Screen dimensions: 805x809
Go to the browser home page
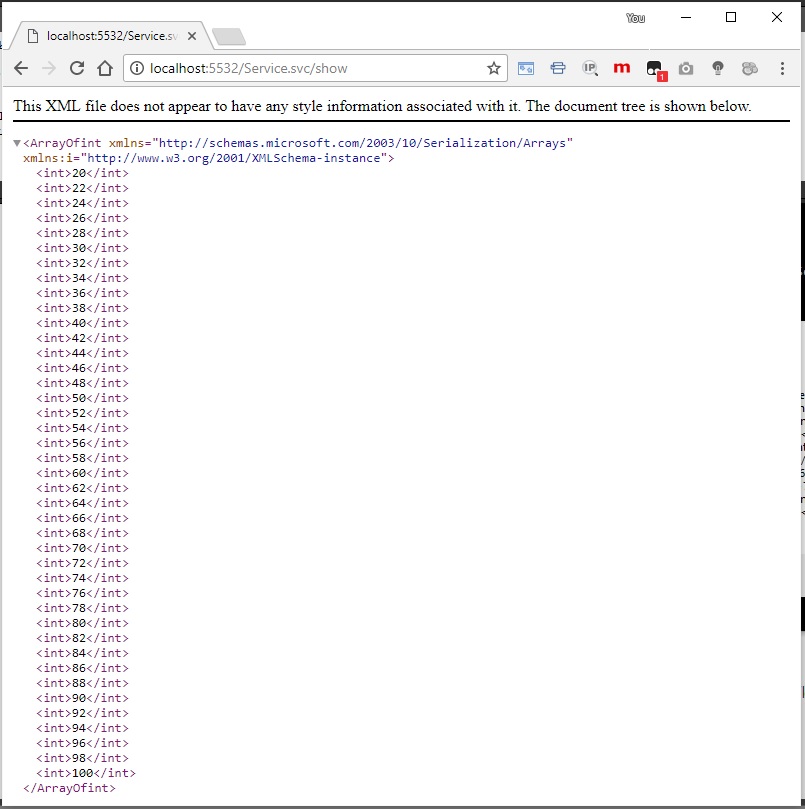[x=105, y=69]
